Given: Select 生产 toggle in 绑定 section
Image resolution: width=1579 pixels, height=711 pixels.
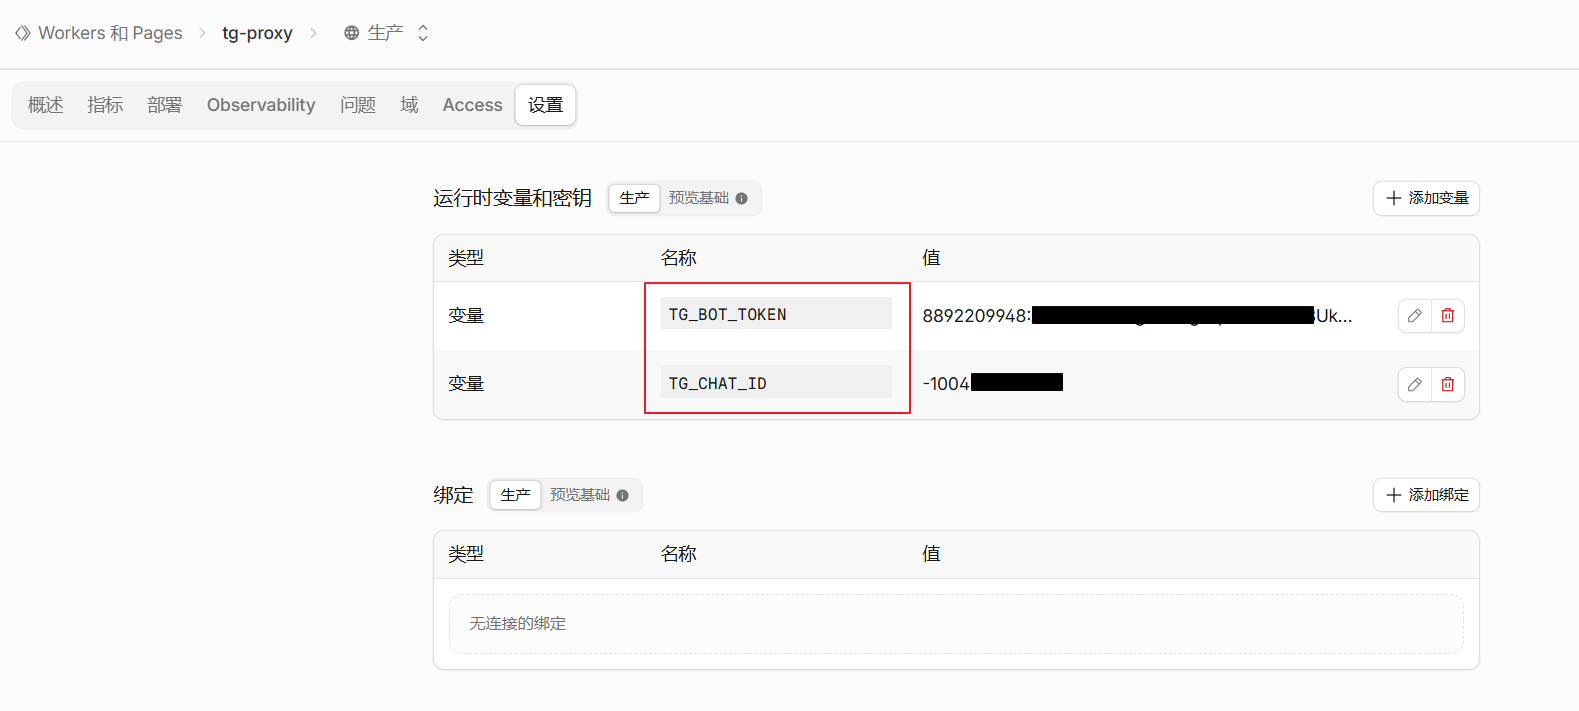Looking at the screenshot, I should tap(515, 495).
